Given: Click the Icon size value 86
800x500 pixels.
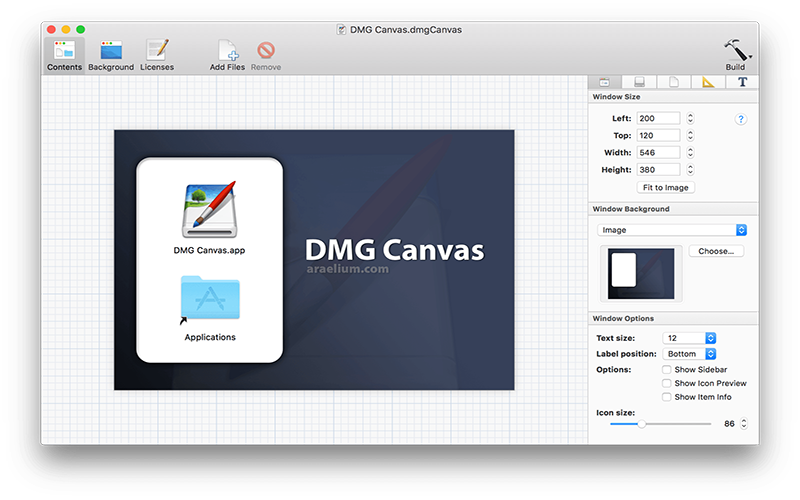Looking at the screenshot, I should point(729,424).
